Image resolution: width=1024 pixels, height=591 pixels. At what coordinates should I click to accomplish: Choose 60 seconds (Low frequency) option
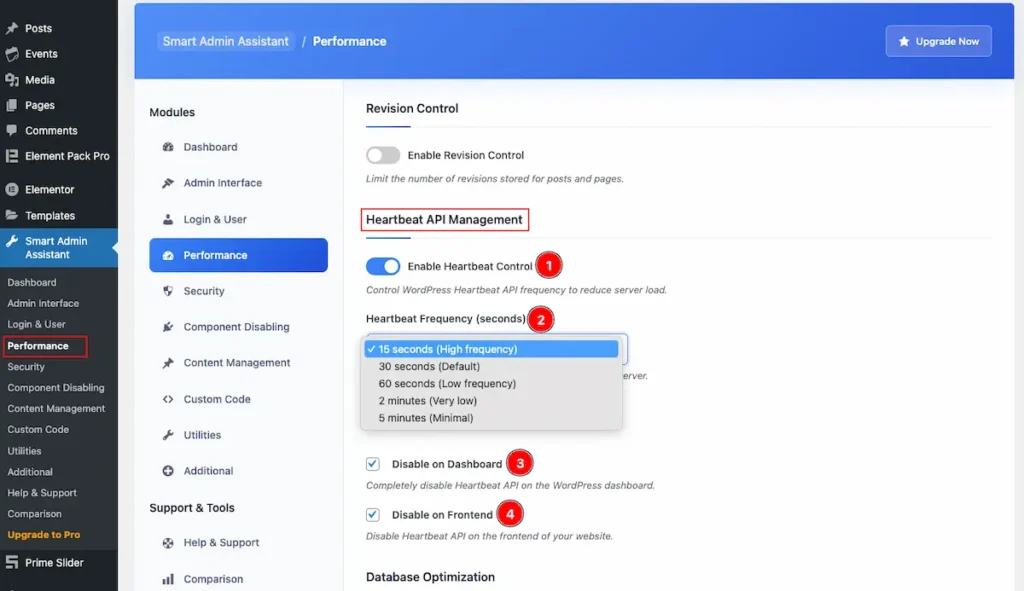(x=491, y=383)
